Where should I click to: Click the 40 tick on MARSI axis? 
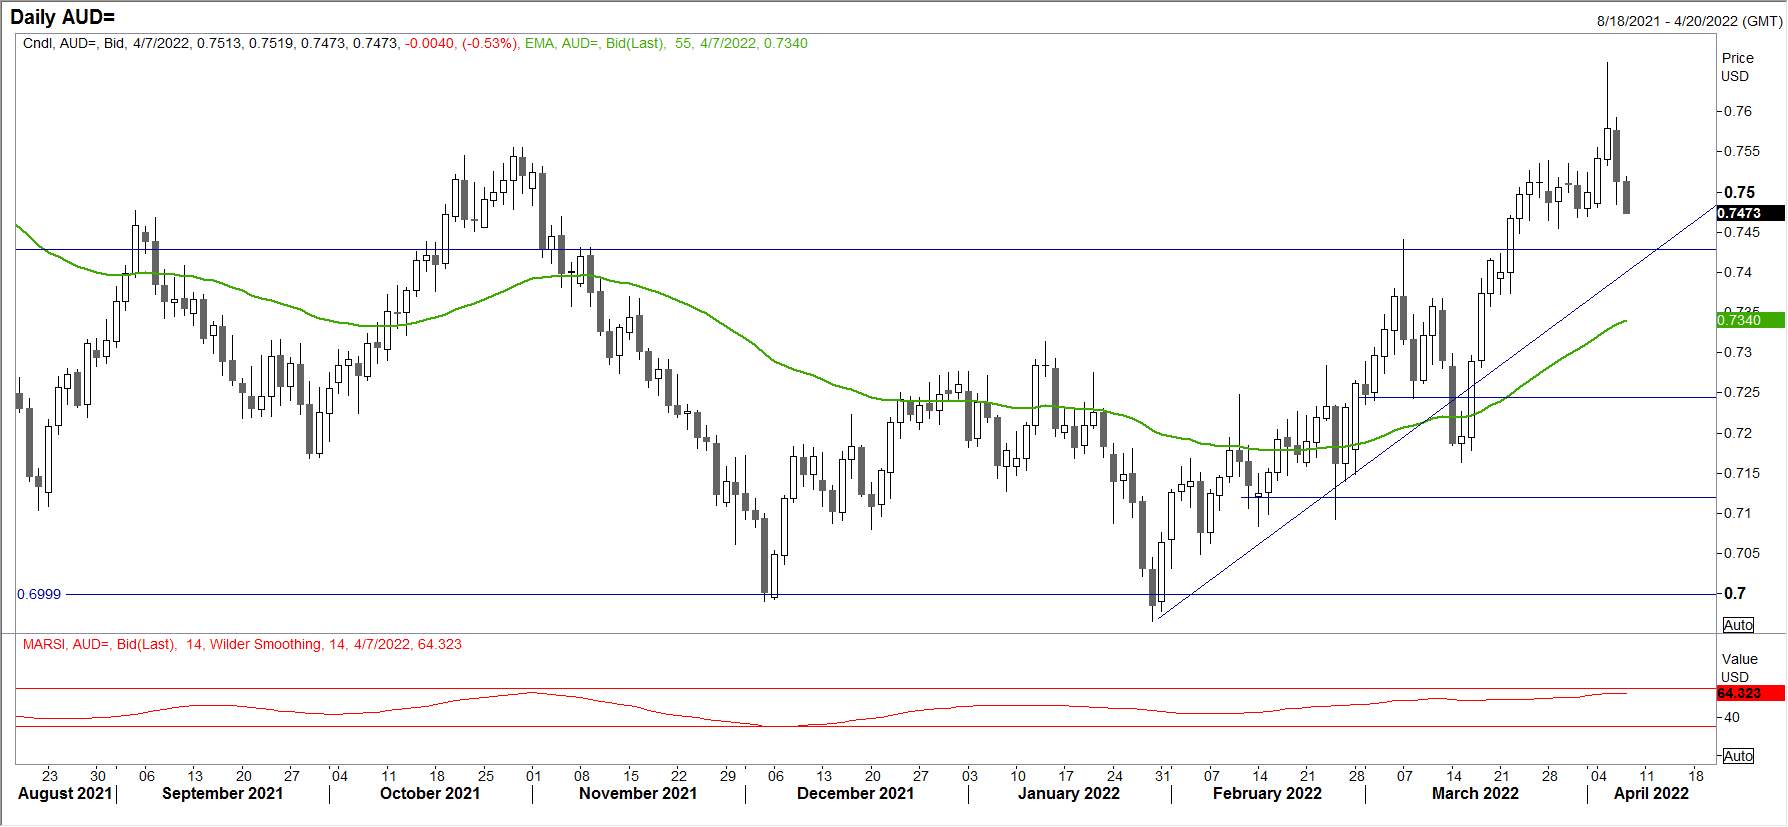(1732, 717)
